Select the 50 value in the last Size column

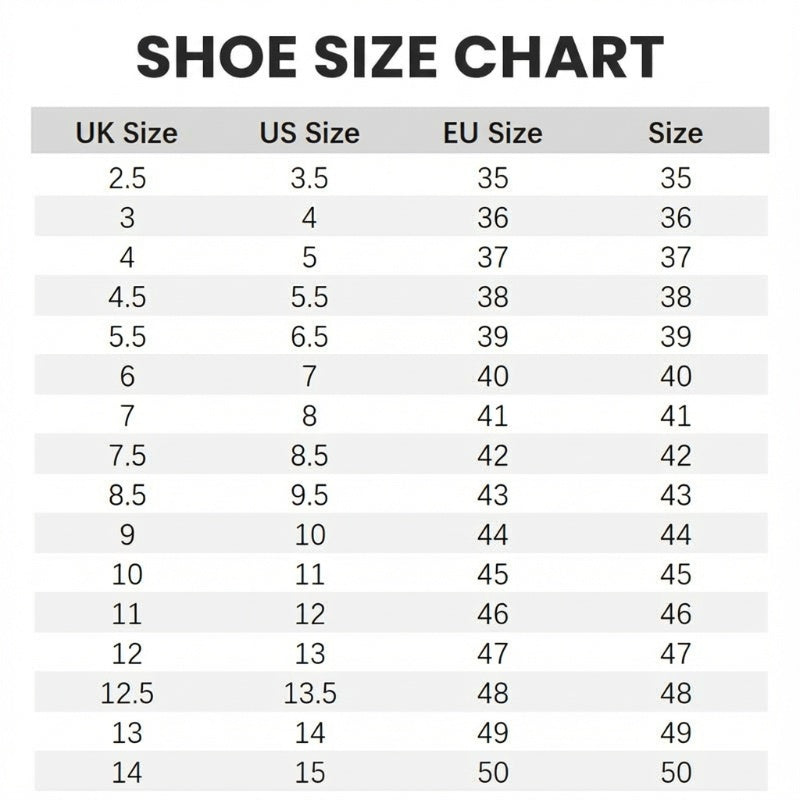pyautogui.click(x=676, y=772)
